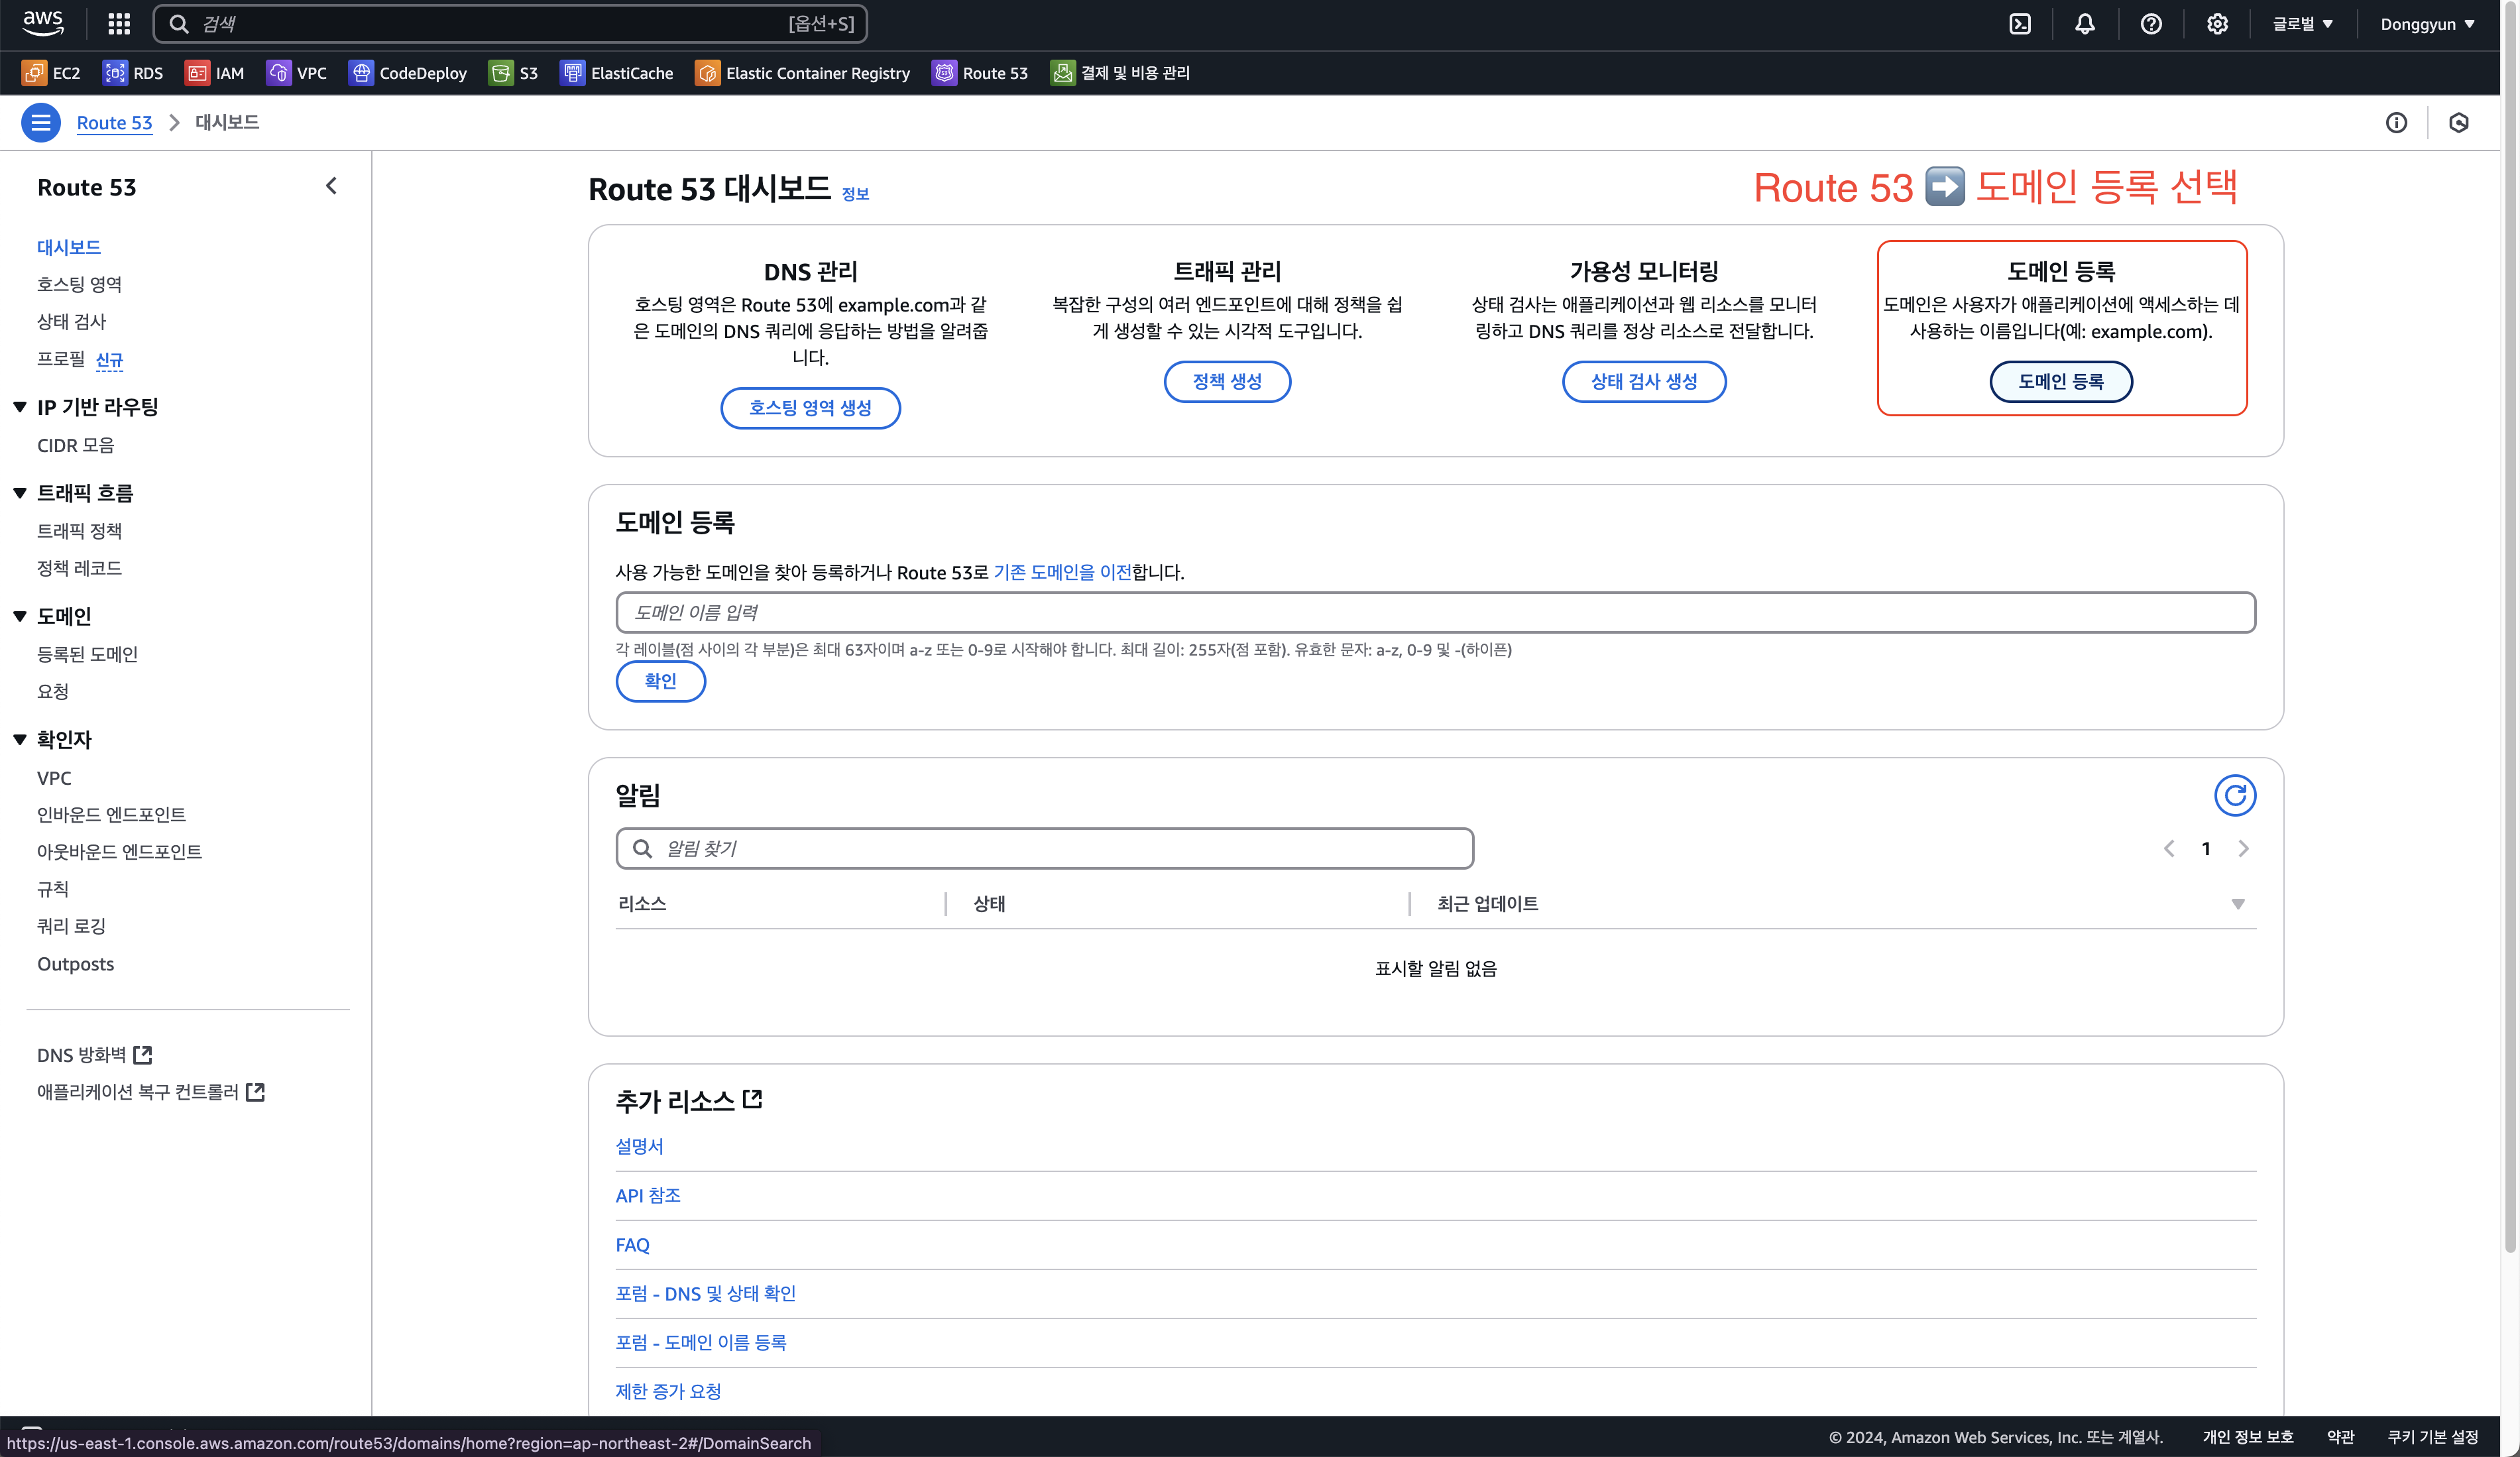Open the 글로벌 region dropdown
Viewport: 2520px width, 1457px height.
2302,24
